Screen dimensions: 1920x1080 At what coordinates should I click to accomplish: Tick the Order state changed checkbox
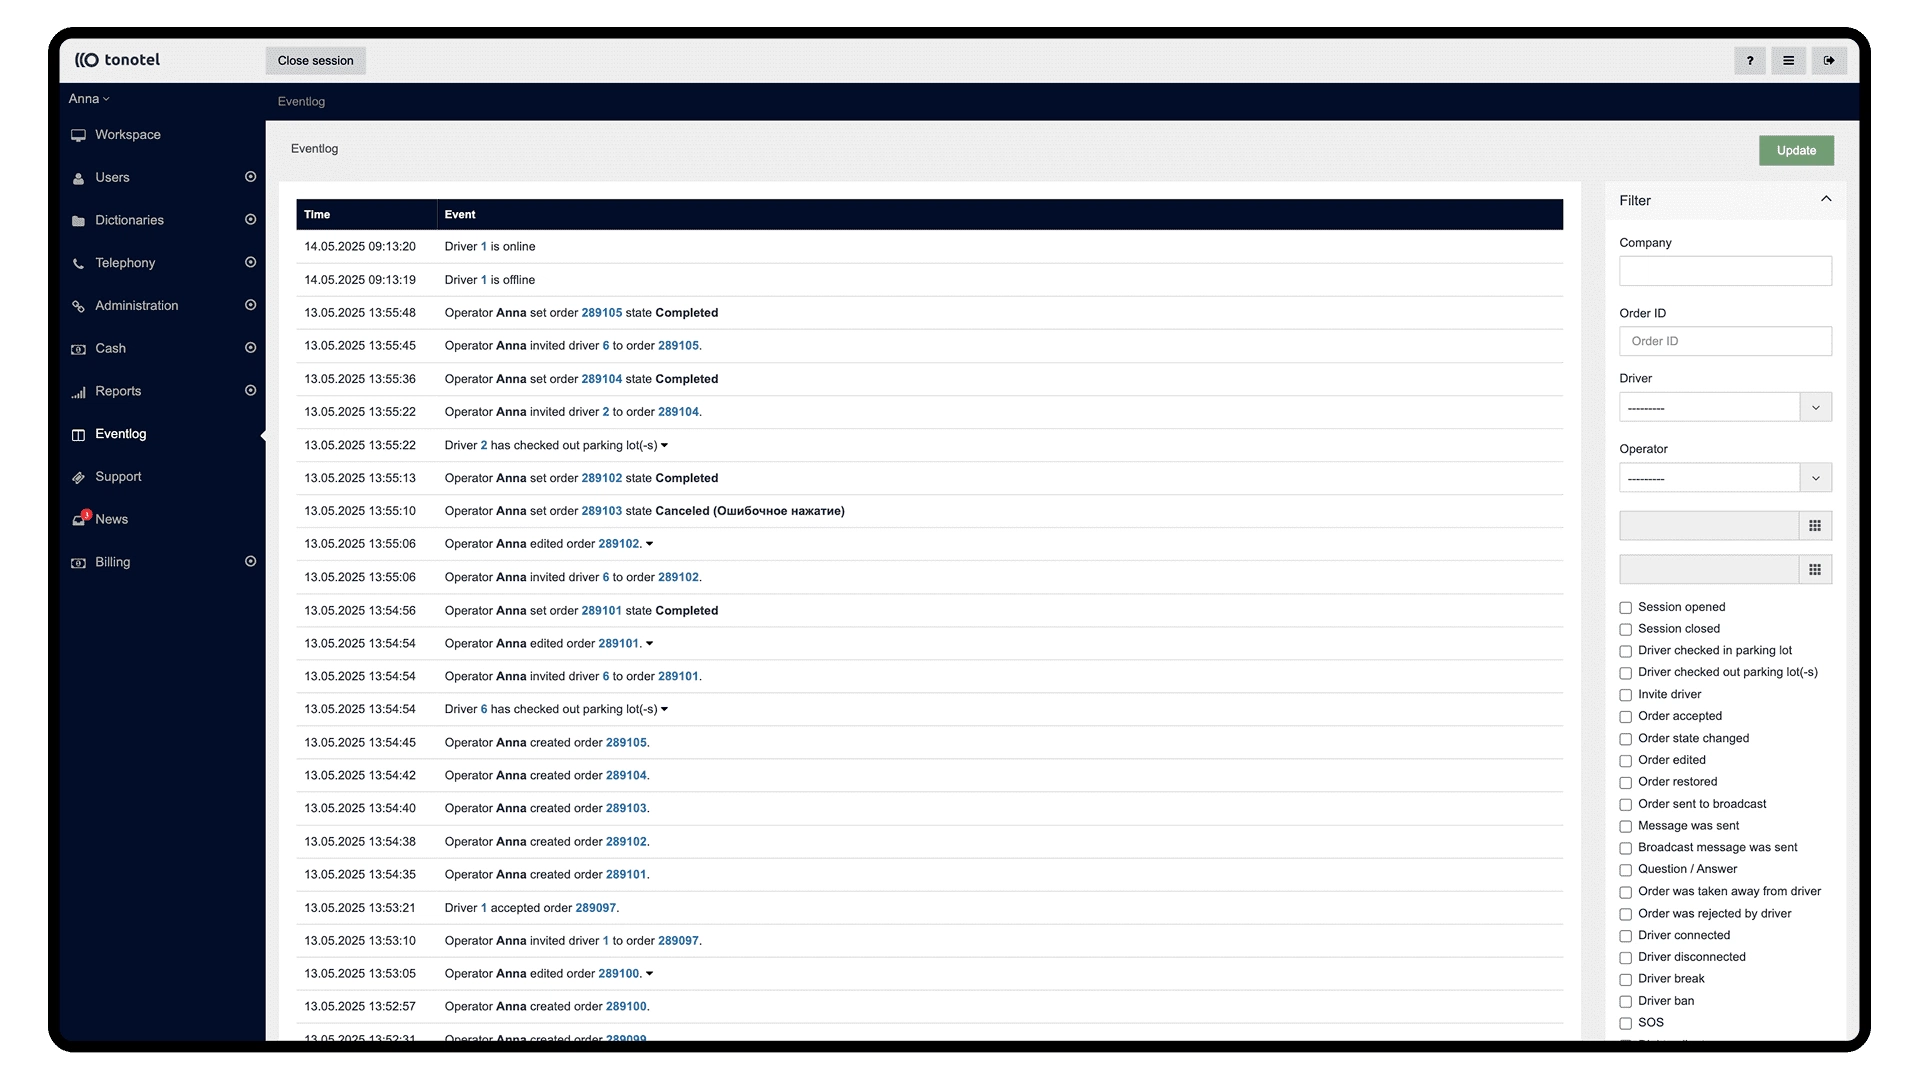1625,739
